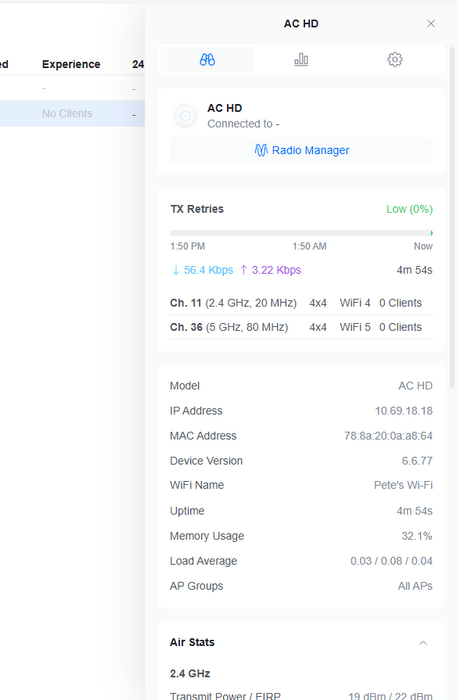The width and height of the screenshot is (457, 700).
Task: Click the TX Retries timeline bar
Action: [301, 233]
